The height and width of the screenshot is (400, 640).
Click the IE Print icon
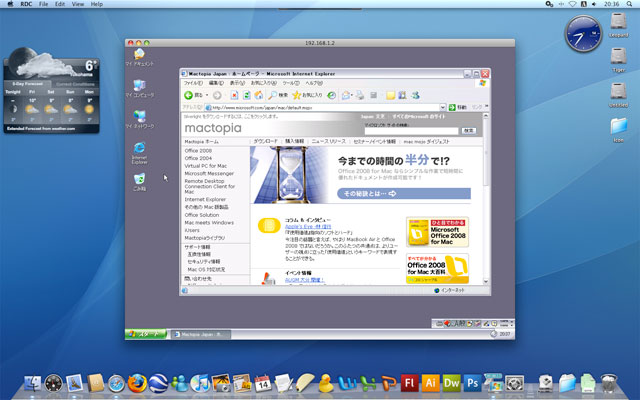point(360,95)
